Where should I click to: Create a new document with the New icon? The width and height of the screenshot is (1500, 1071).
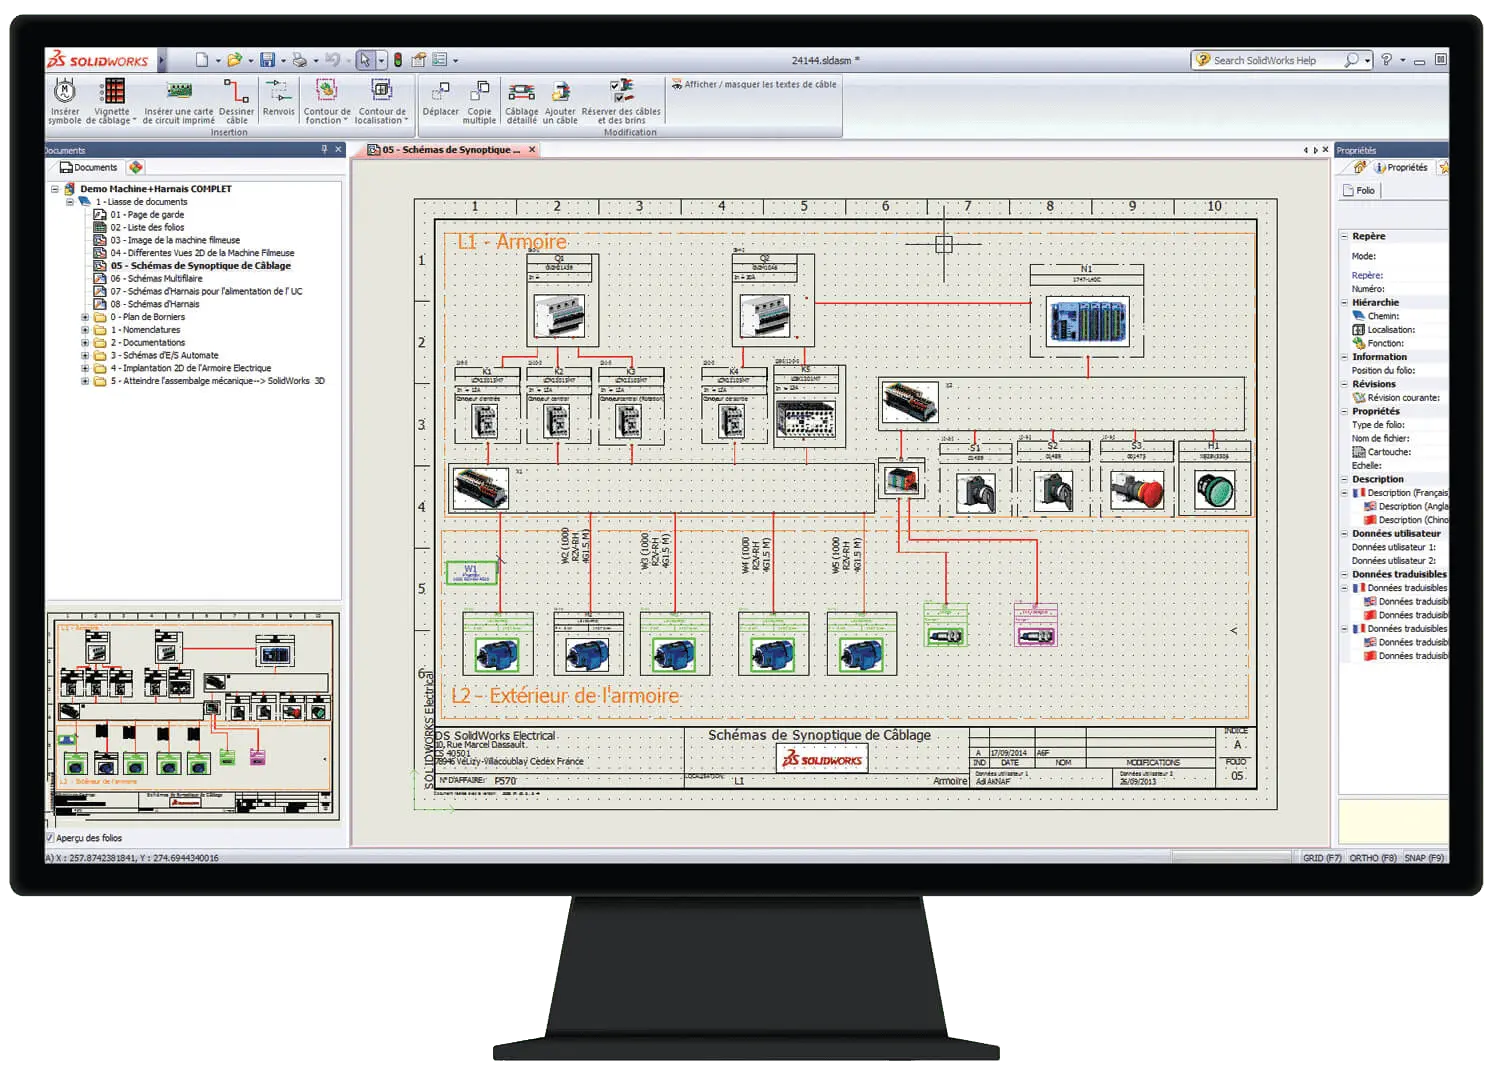click(202, 60)
